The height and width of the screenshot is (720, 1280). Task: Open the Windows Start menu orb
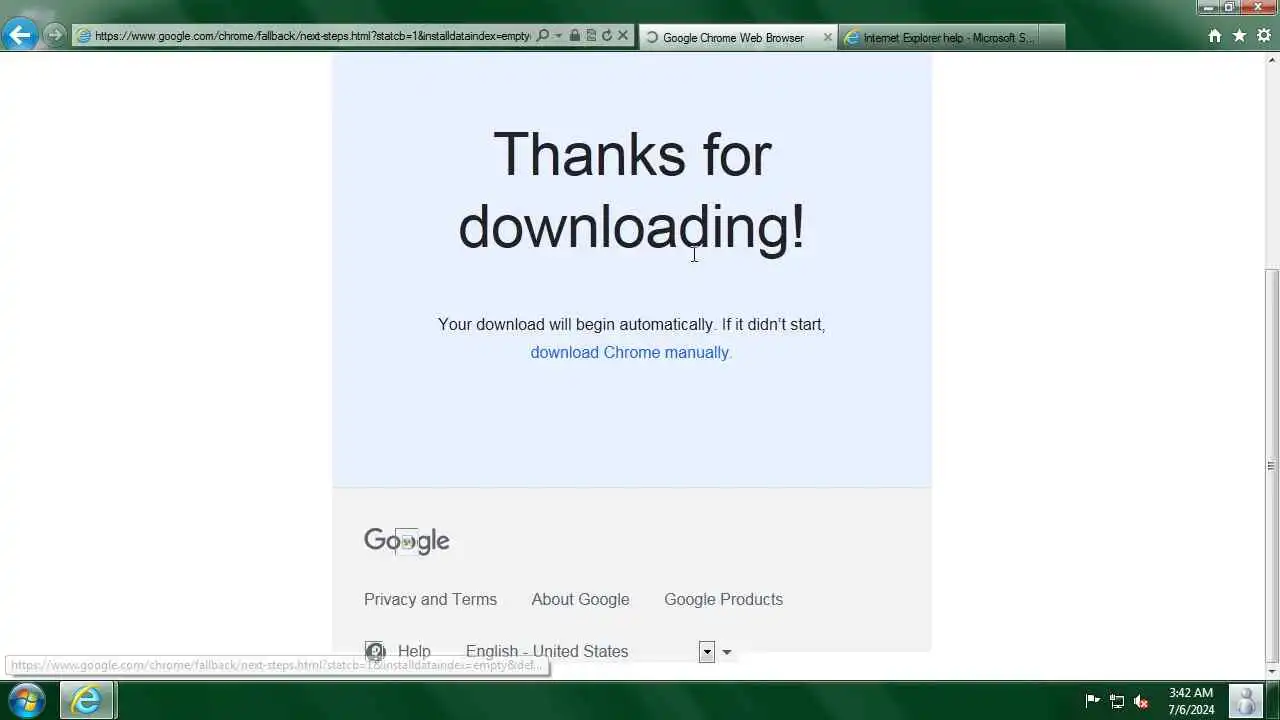click(x=26, y=700)
